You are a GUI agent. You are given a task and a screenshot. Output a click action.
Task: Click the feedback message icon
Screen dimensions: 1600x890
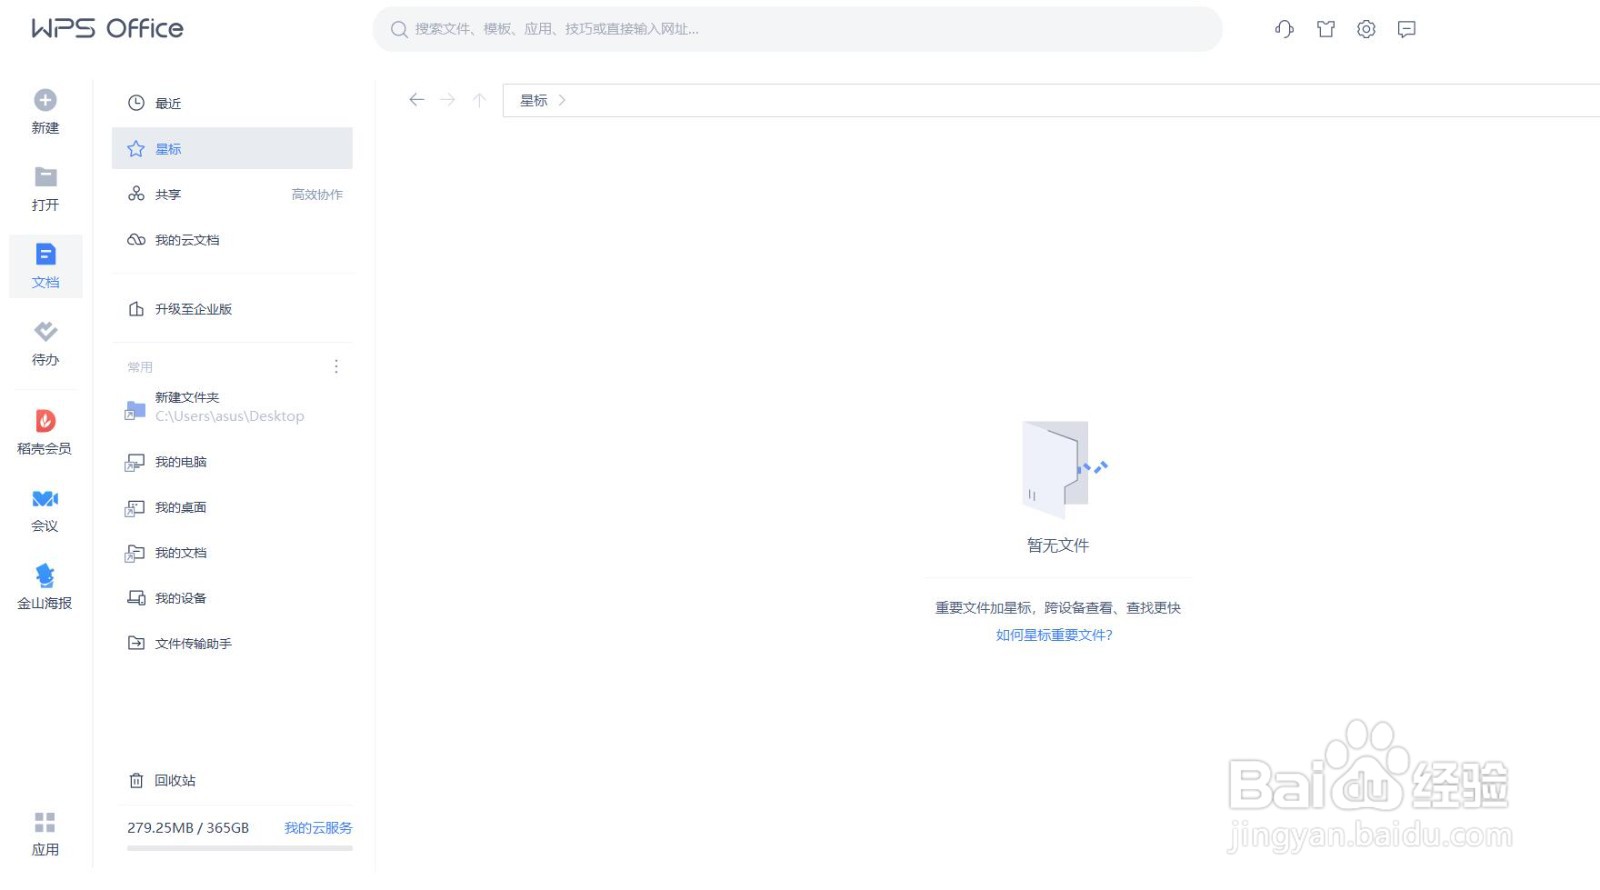(1407, 29)
